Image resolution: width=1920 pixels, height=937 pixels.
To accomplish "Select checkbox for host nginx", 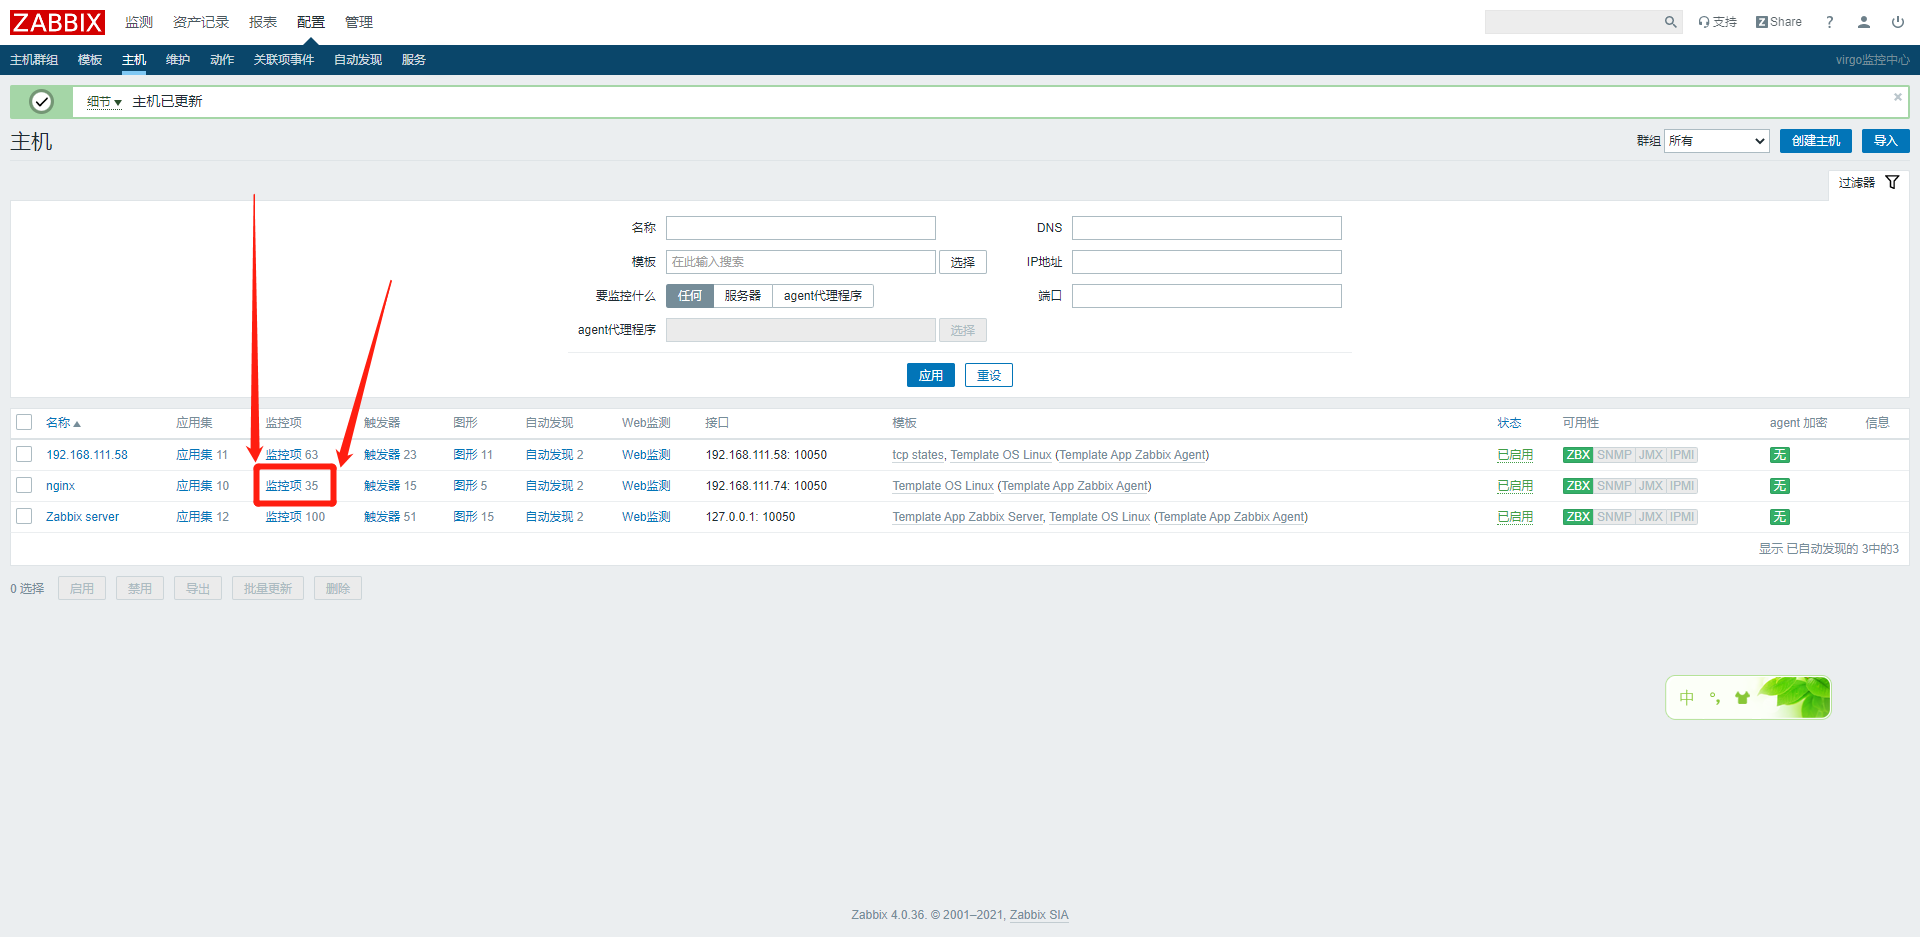I will pyautogui.click(x=25, y=486).
